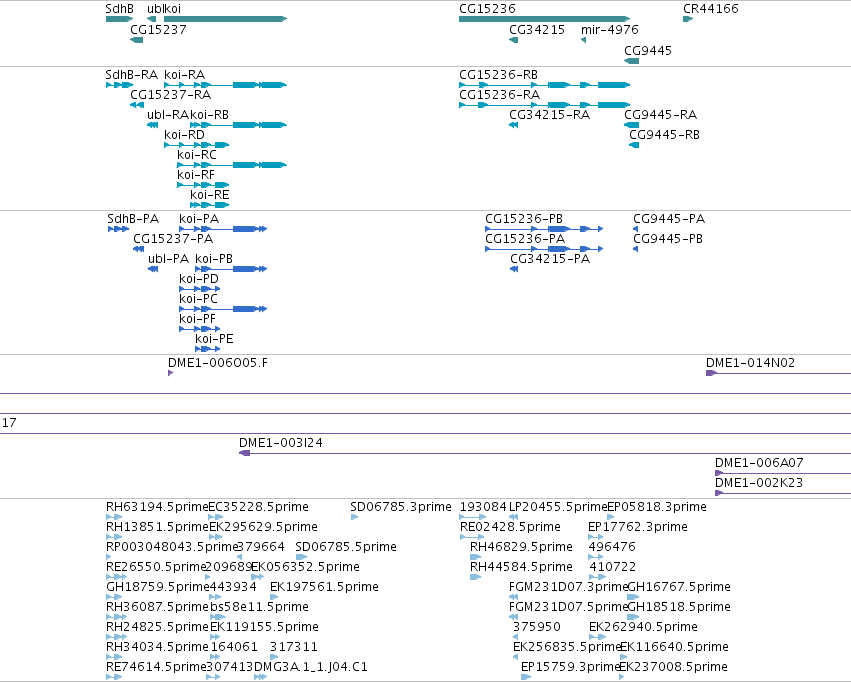Click the GH18518.5prime EST label
Screen dimensions: 851x682
(678, 607)
